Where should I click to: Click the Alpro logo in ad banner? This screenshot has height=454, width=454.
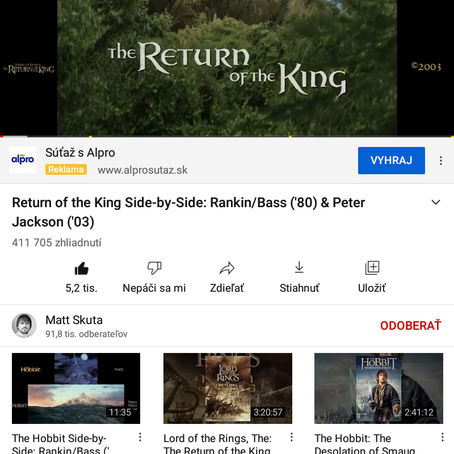coord(23,160)
